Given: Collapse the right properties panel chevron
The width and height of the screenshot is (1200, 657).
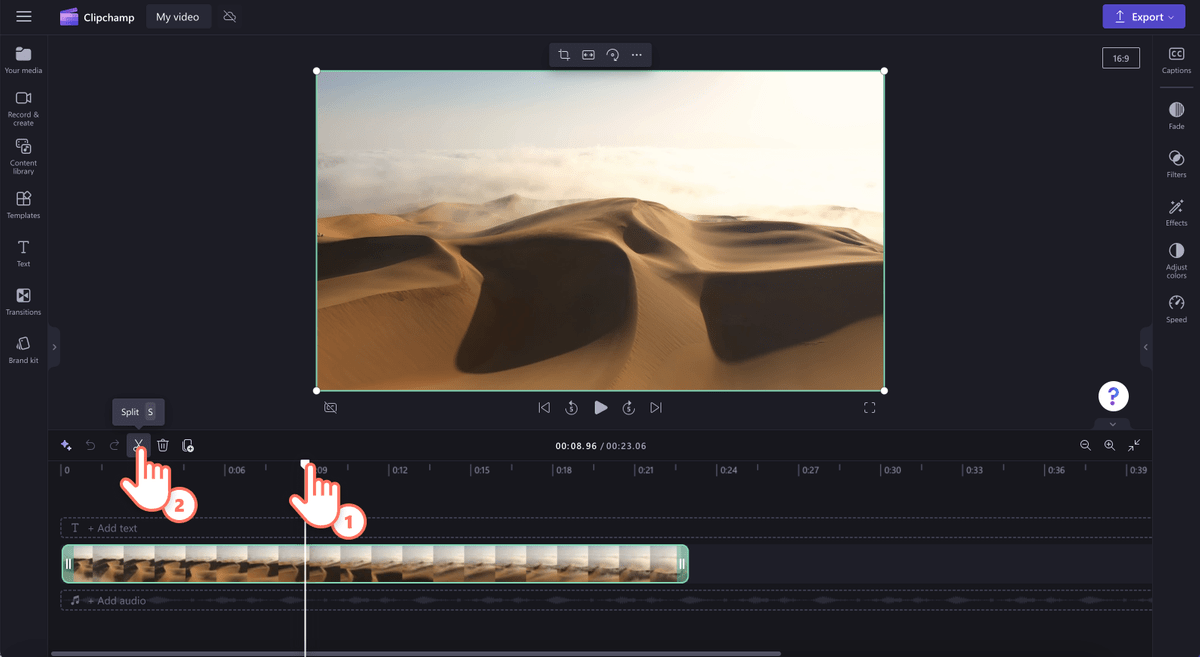Looking at the screenshot, I should (x=1146, y=347).
